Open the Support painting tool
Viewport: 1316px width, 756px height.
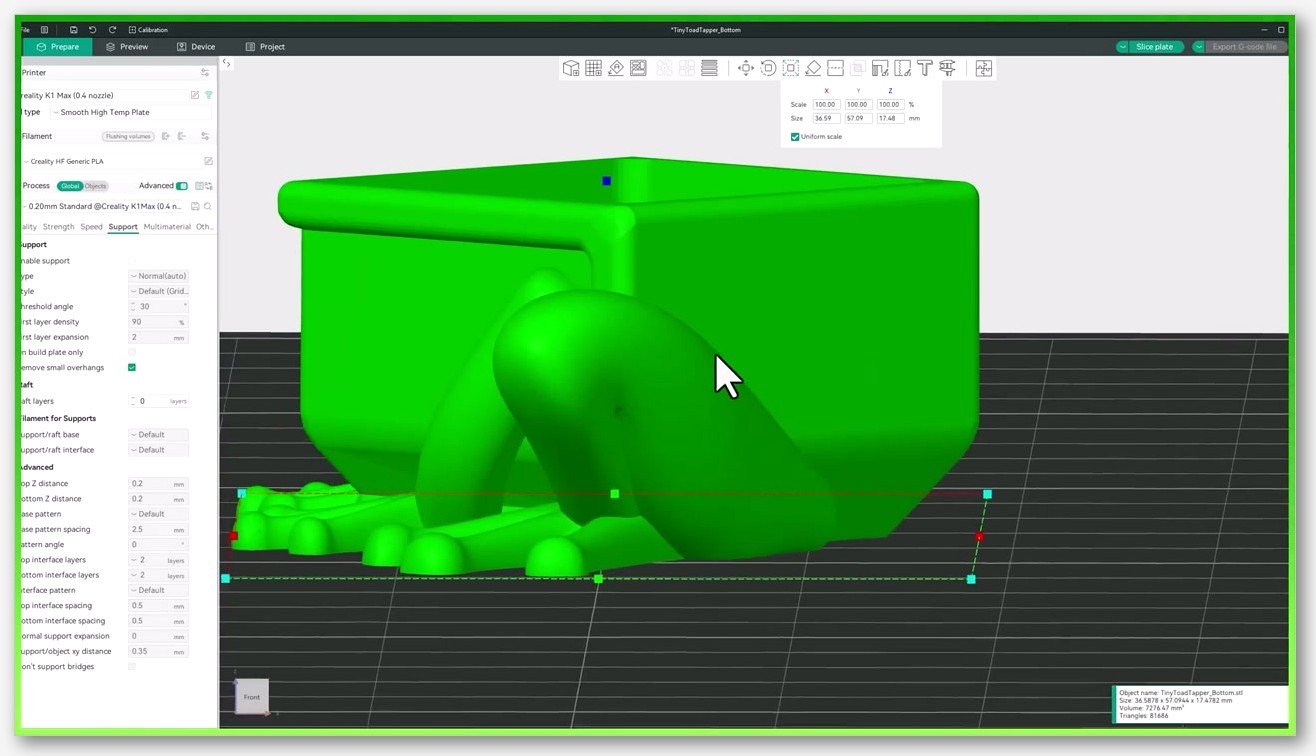(x=880, y=68)
